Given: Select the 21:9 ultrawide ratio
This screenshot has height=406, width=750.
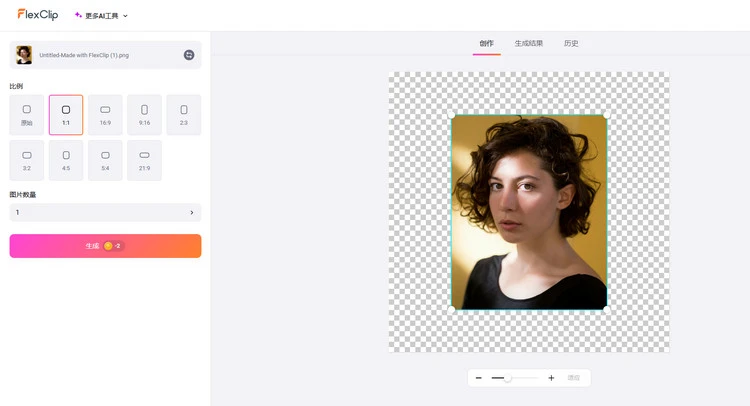Looking at the screenshot, I should pos(144,160).
